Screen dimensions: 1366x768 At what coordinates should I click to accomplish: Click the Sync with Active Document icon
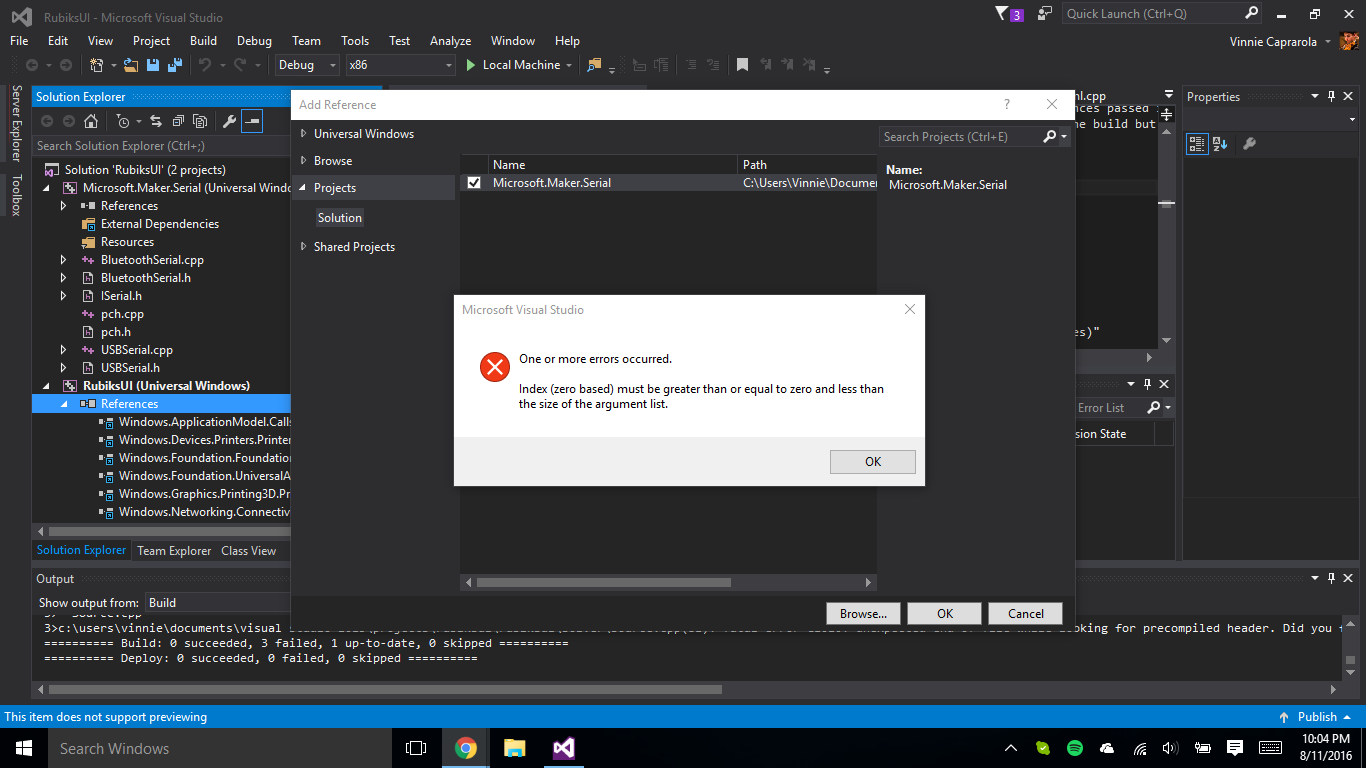[156, 121]
